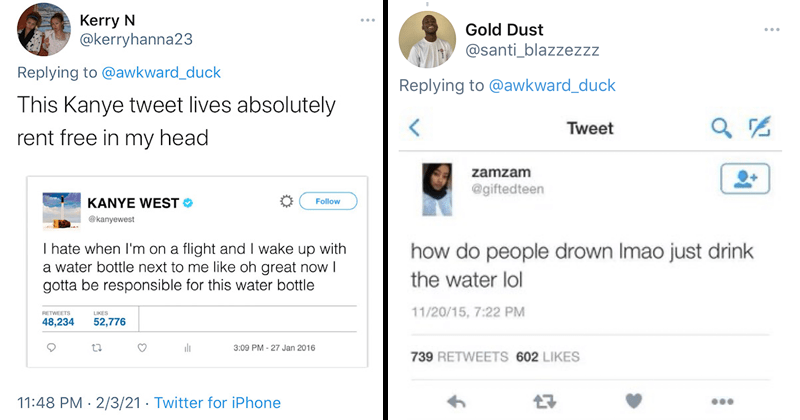The image size is (800, 420).
Task: Click the settings gear on Kanye's tweet
Action: 285,201
